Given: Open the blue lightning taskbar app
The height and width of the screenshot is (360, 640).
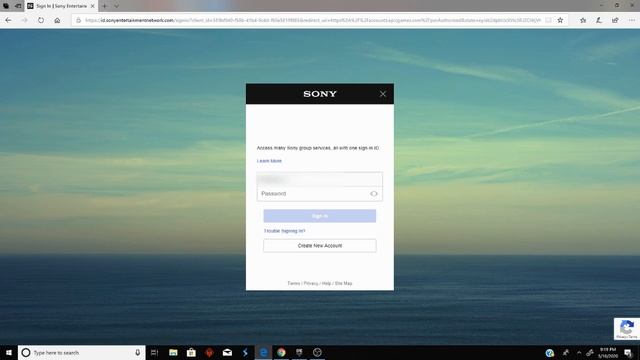Looking at the screenshot, I should [x=245, y=353].
